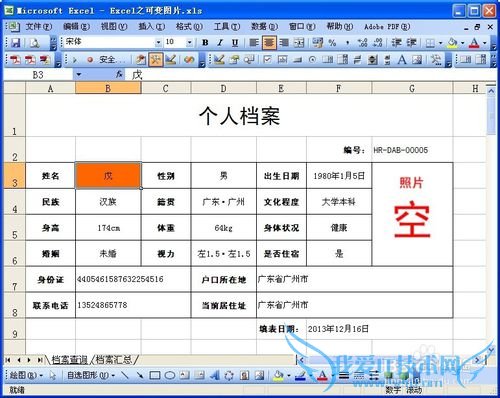Select the Label (A) control tool
This screenshot has height=398, width=500.
(402, 60)
